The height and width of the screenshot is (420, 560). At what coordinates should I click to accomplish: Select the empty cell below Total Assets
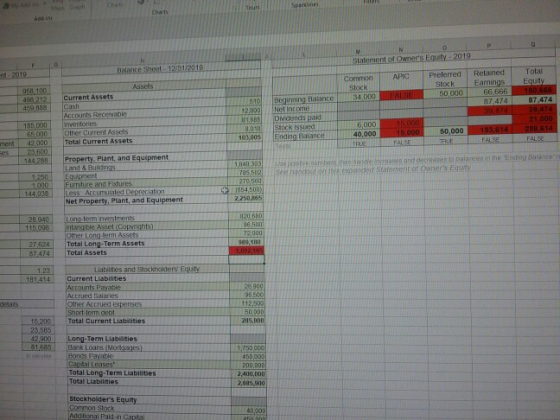(246, 260)
